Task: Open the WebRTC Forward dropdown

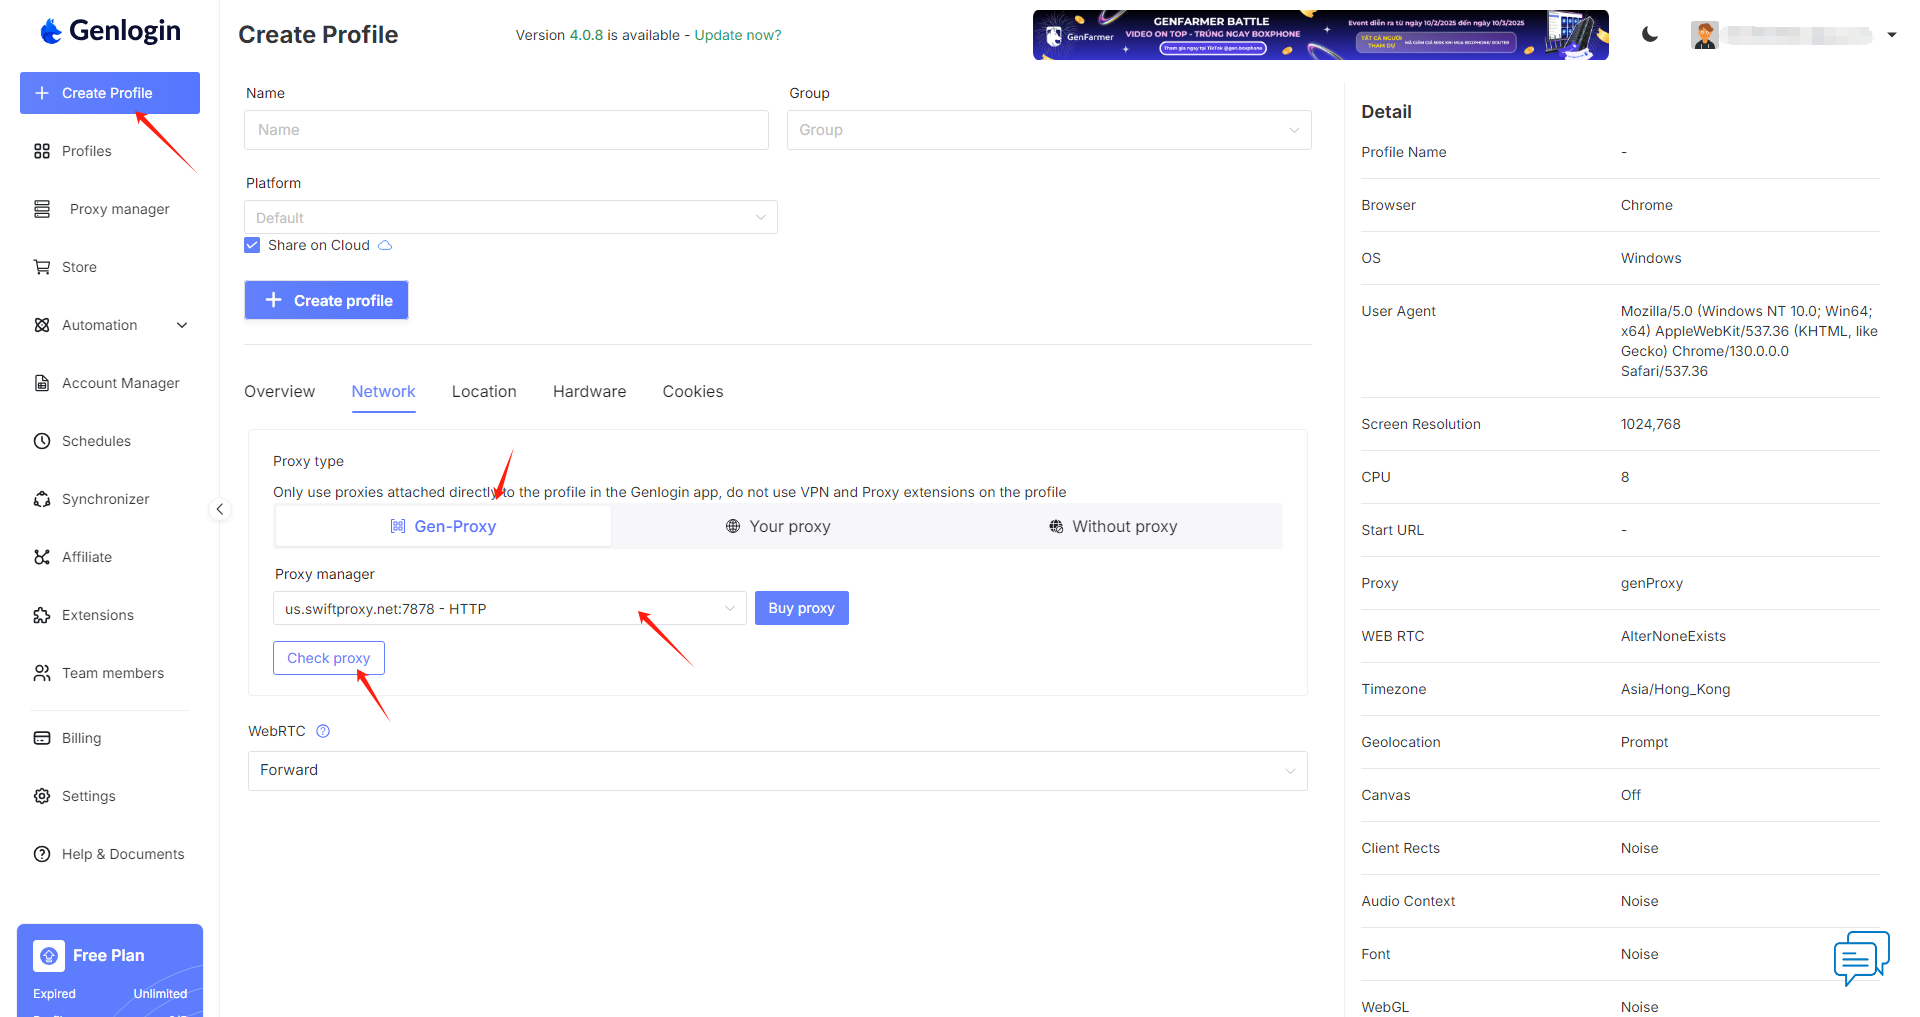Action: pyautogui.click(x=777, y=771)
